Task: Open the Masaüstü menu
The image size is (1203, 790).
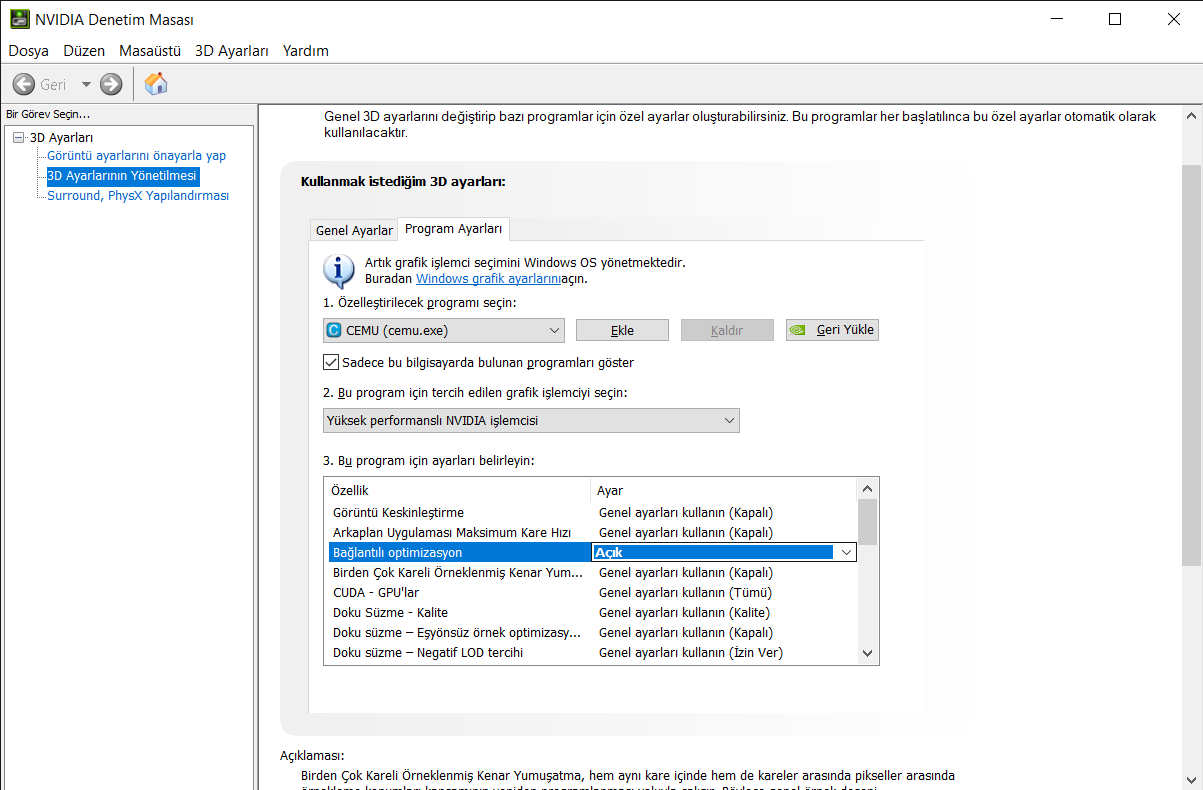Action: pos(150,50)
